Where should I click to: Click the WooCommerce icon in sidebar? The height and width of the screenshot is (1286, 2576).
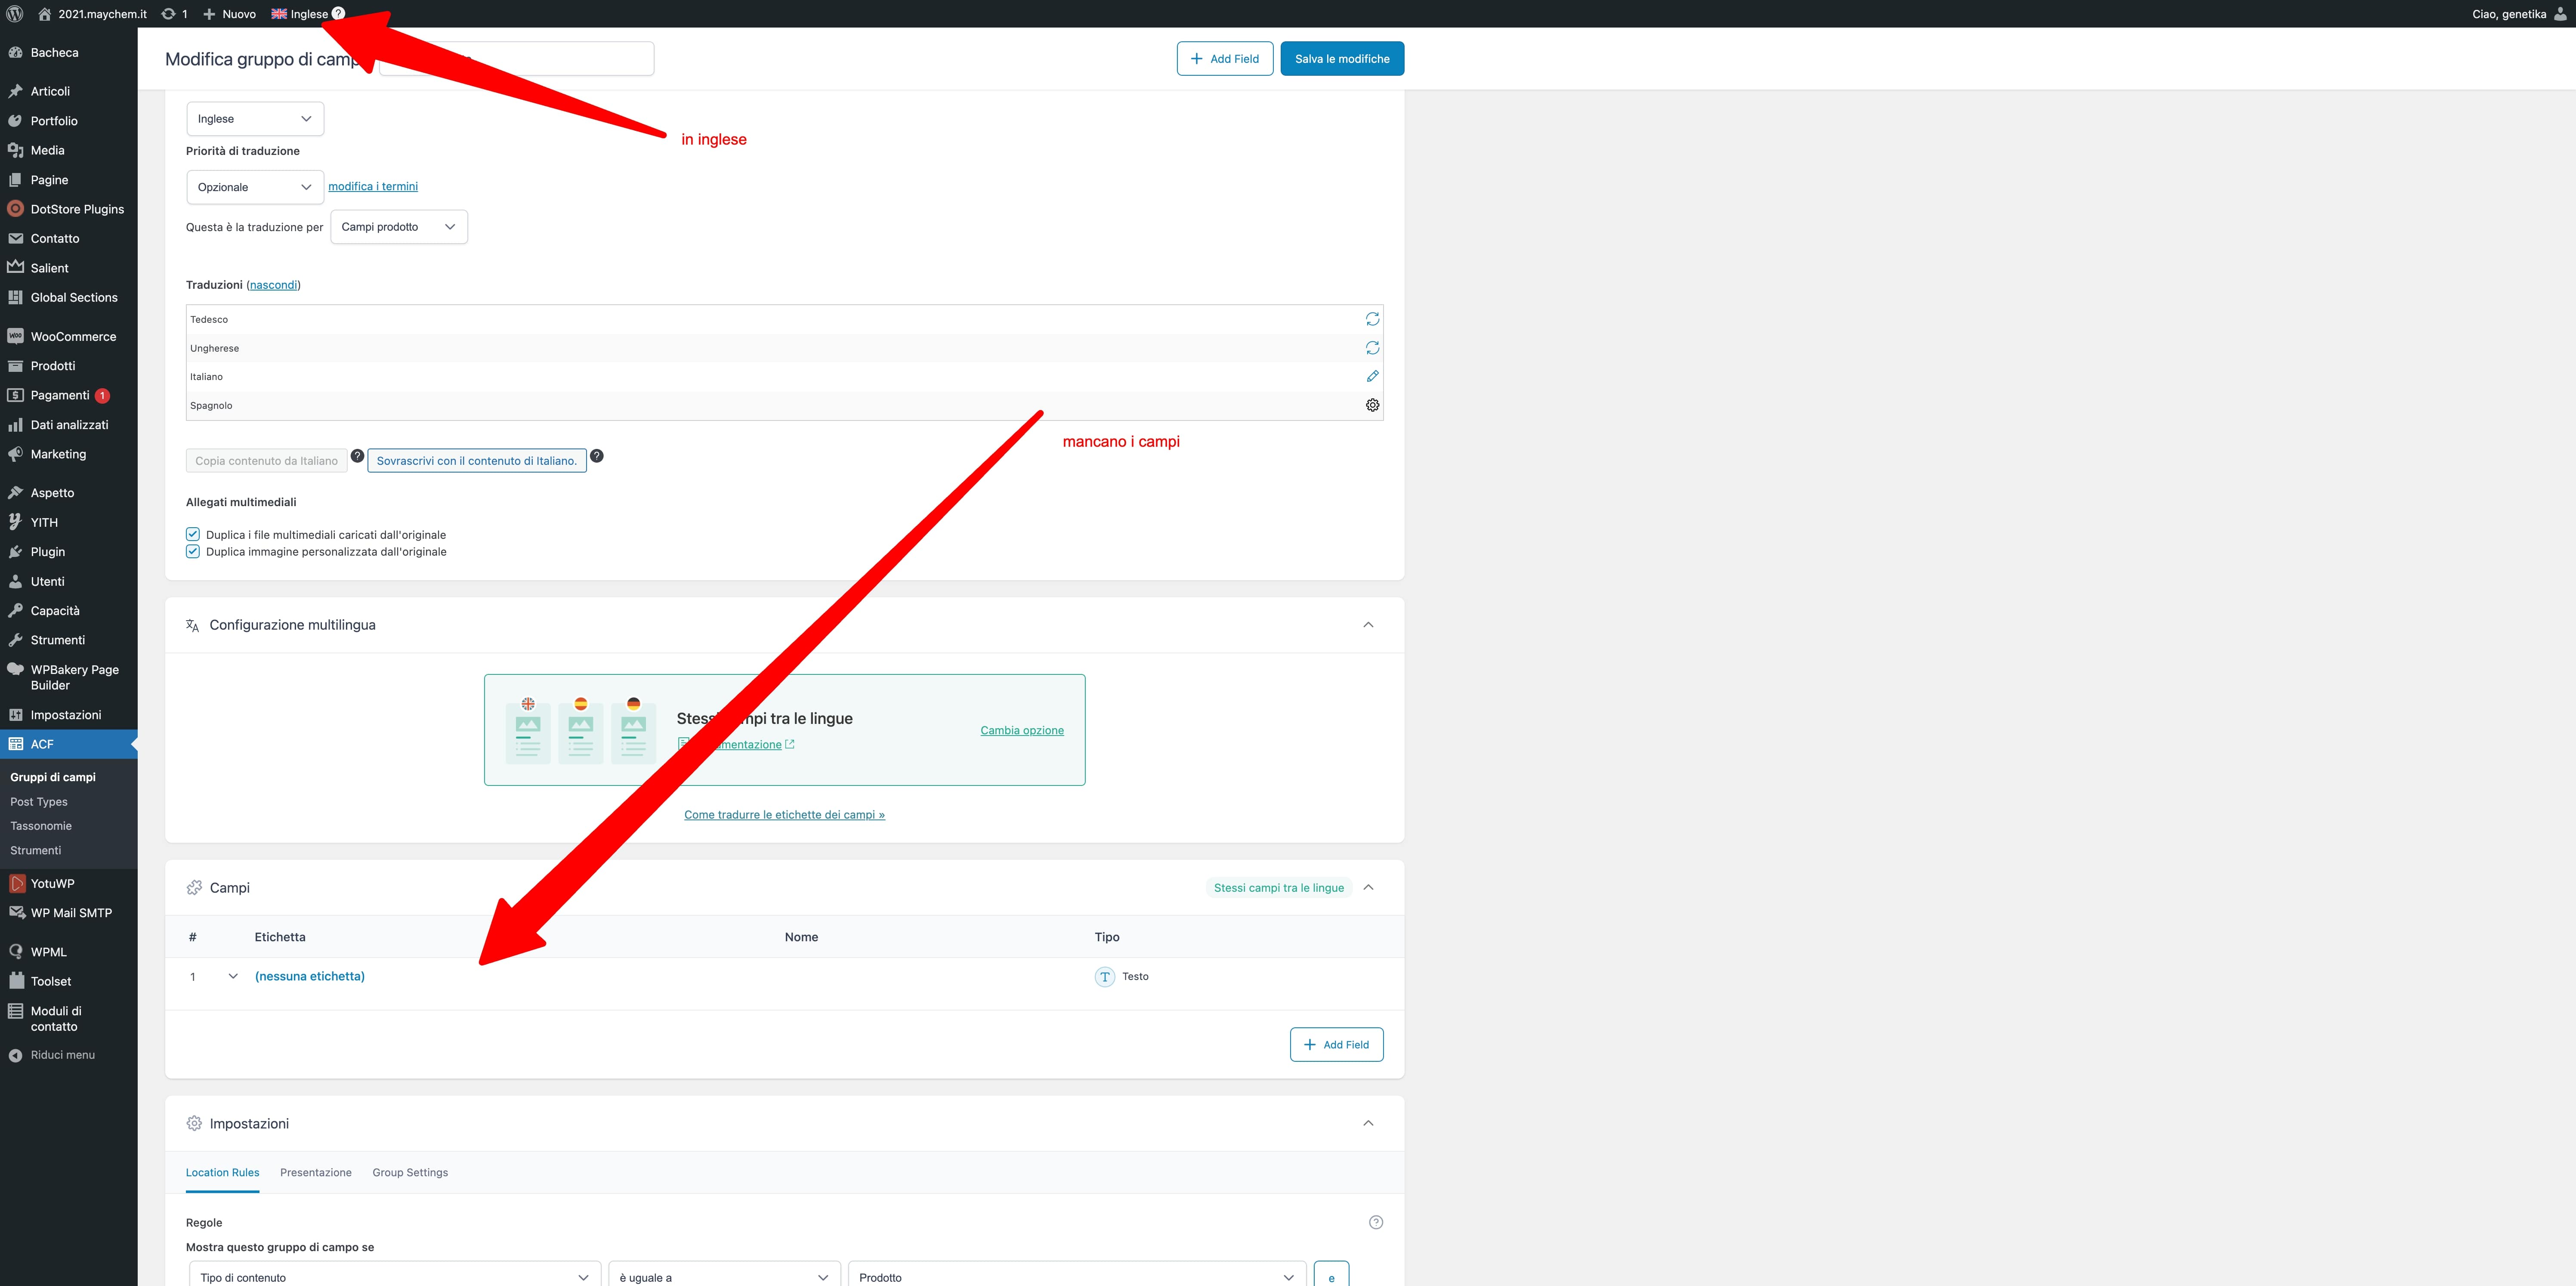pos(15,336)
